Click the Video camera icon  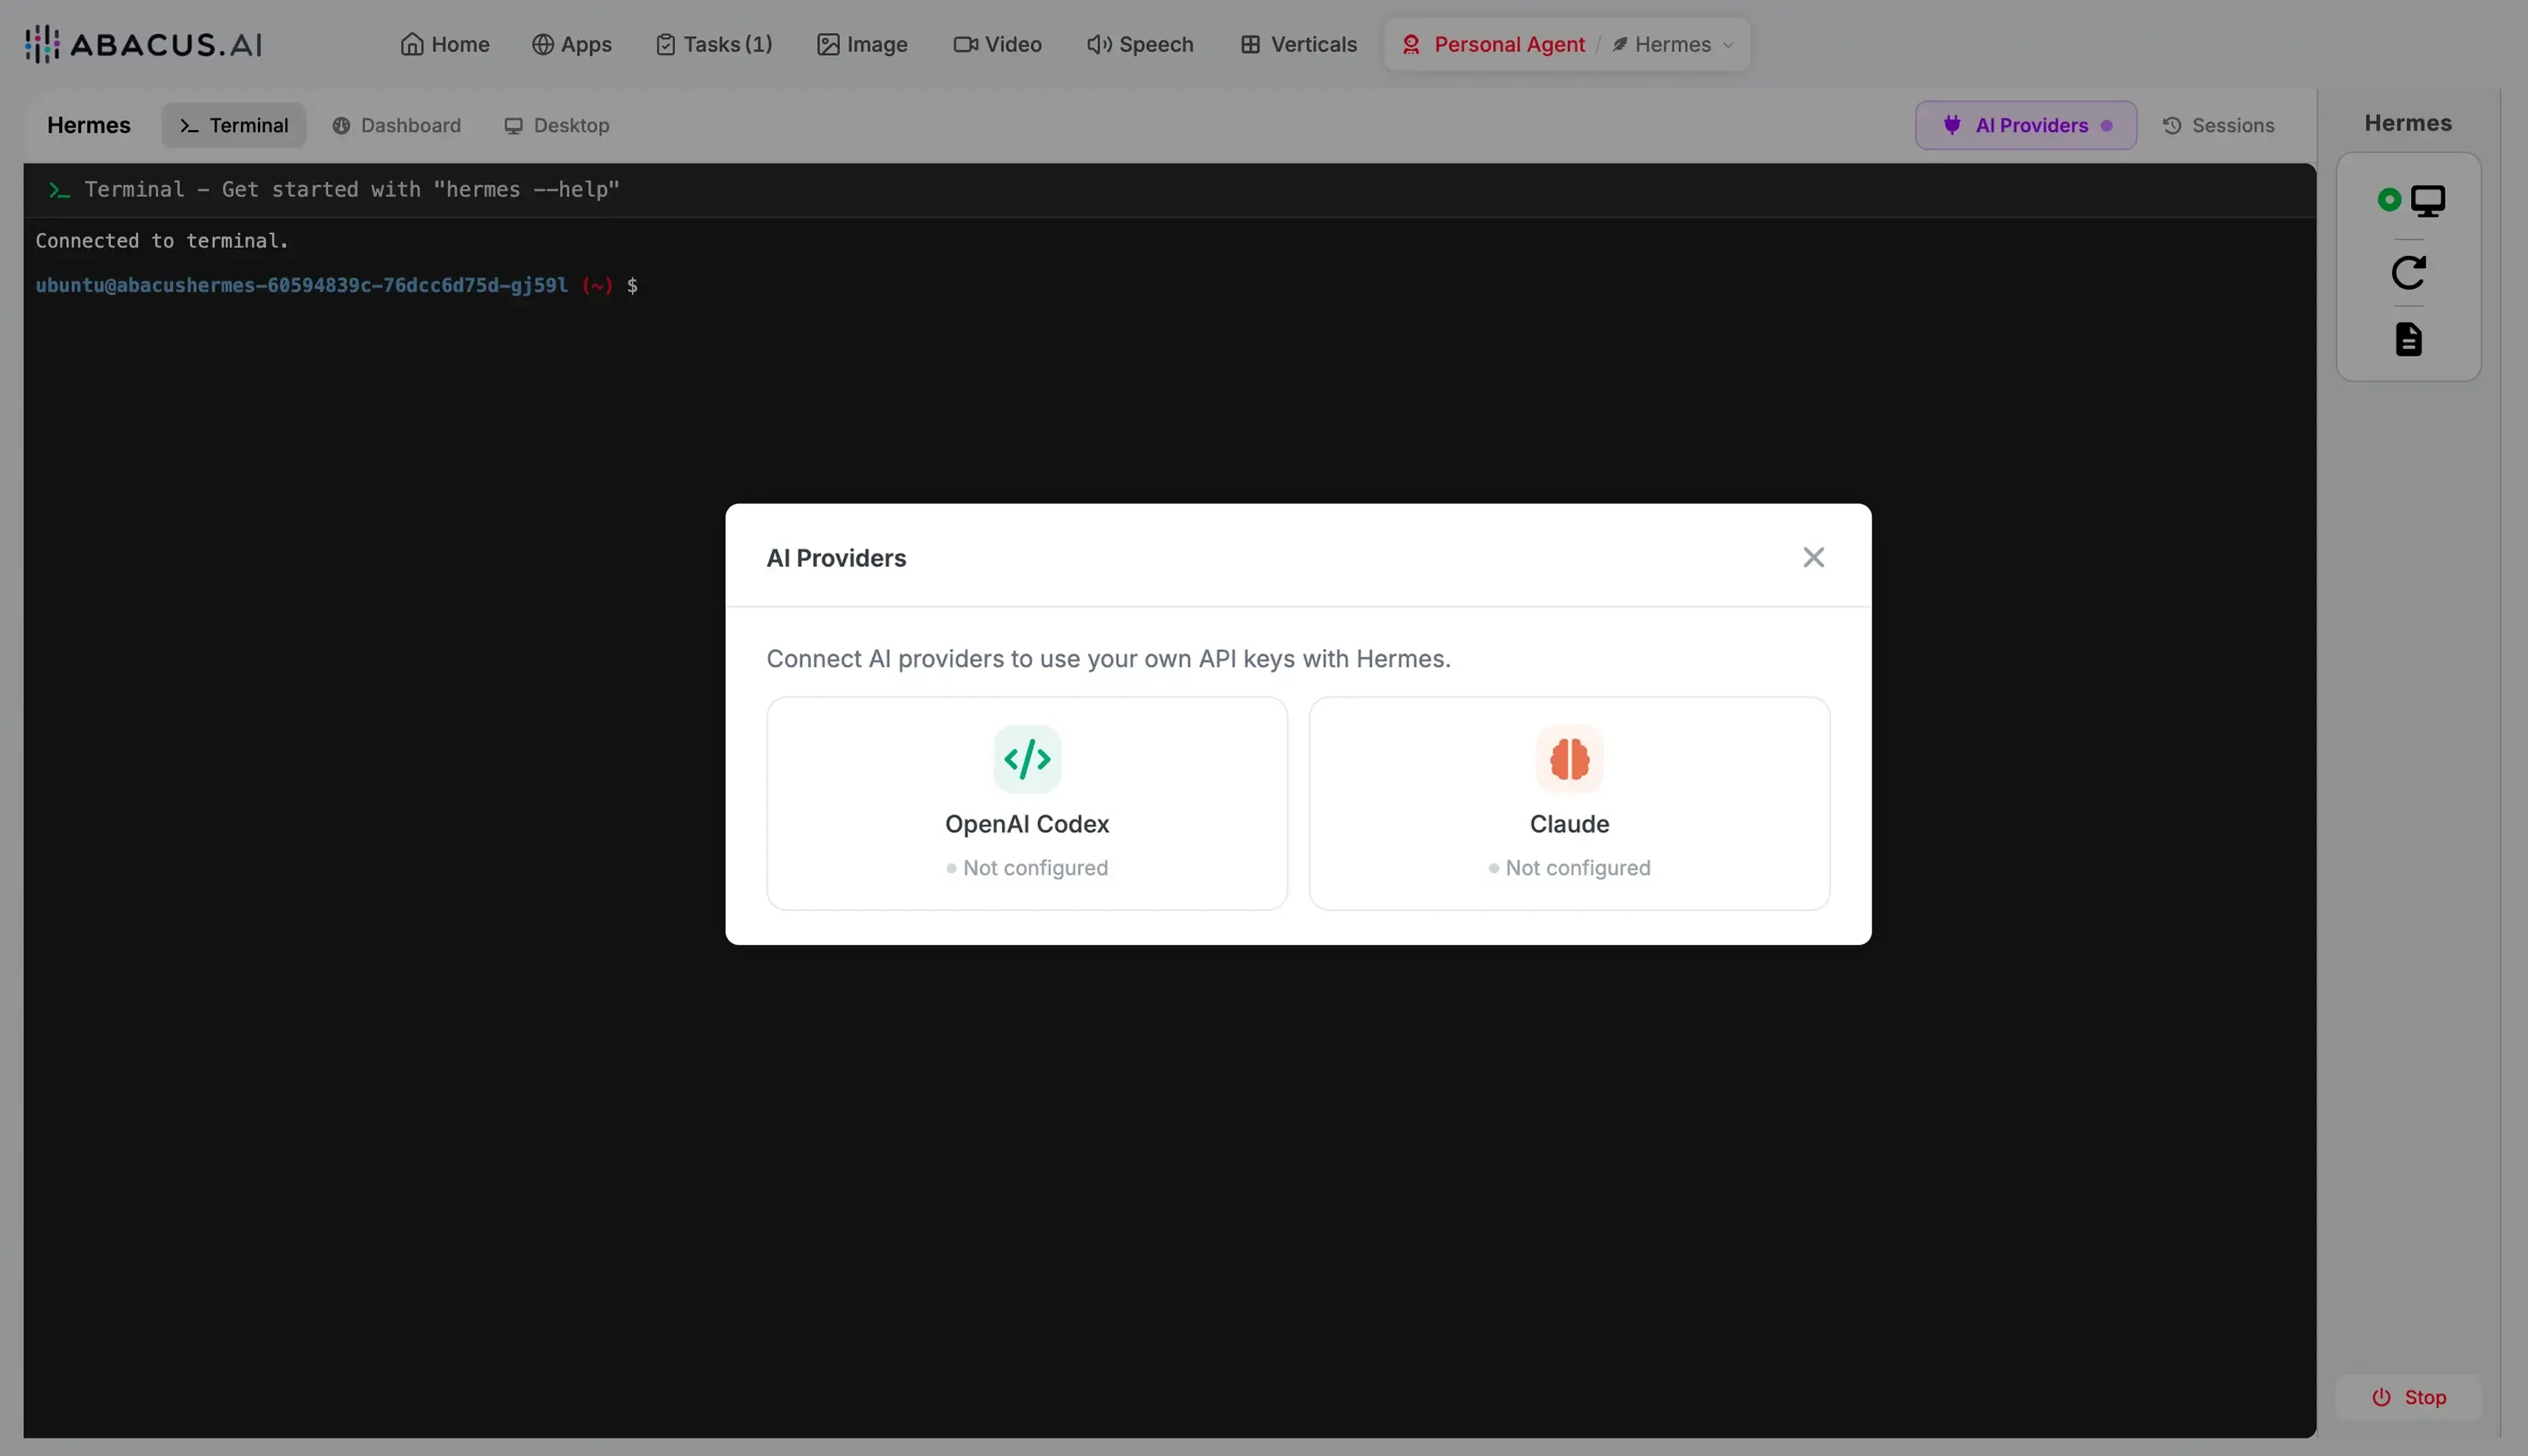[x=965, y=44]
